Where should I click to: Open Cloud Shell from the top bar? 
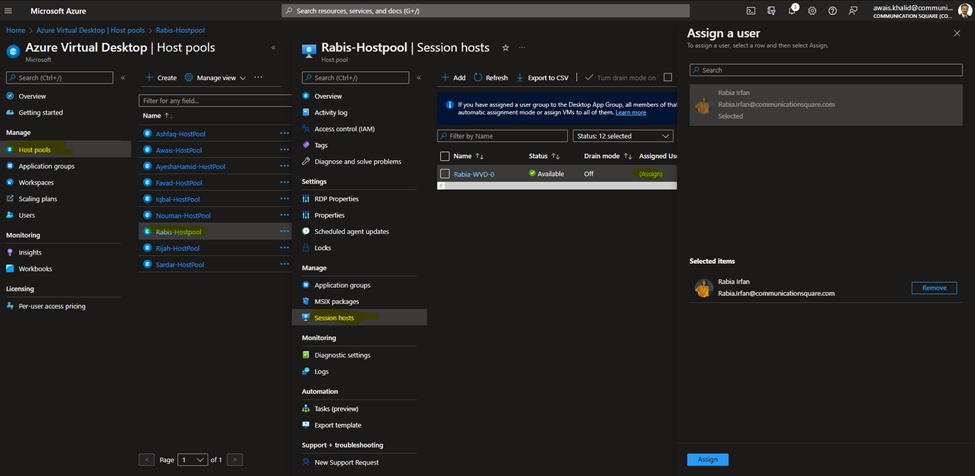click(x=751, y=11)
